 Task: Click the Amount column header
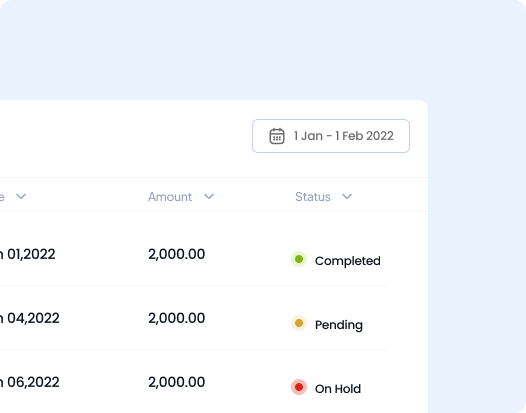(170, 197)
